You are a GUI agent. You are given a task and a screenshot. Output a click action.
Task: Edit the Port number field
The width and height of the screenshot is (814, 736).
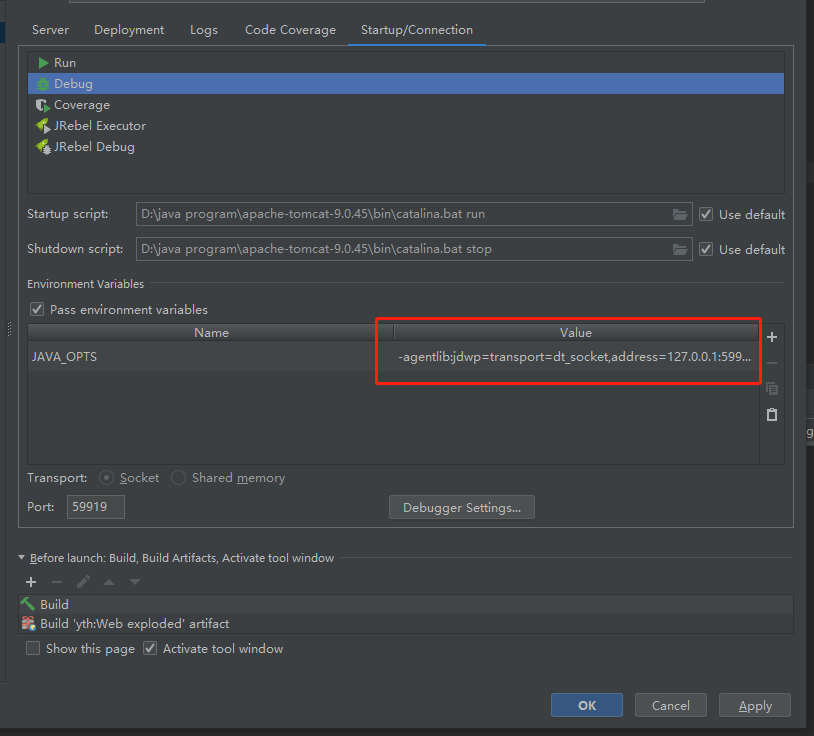(x=95, y=506)
